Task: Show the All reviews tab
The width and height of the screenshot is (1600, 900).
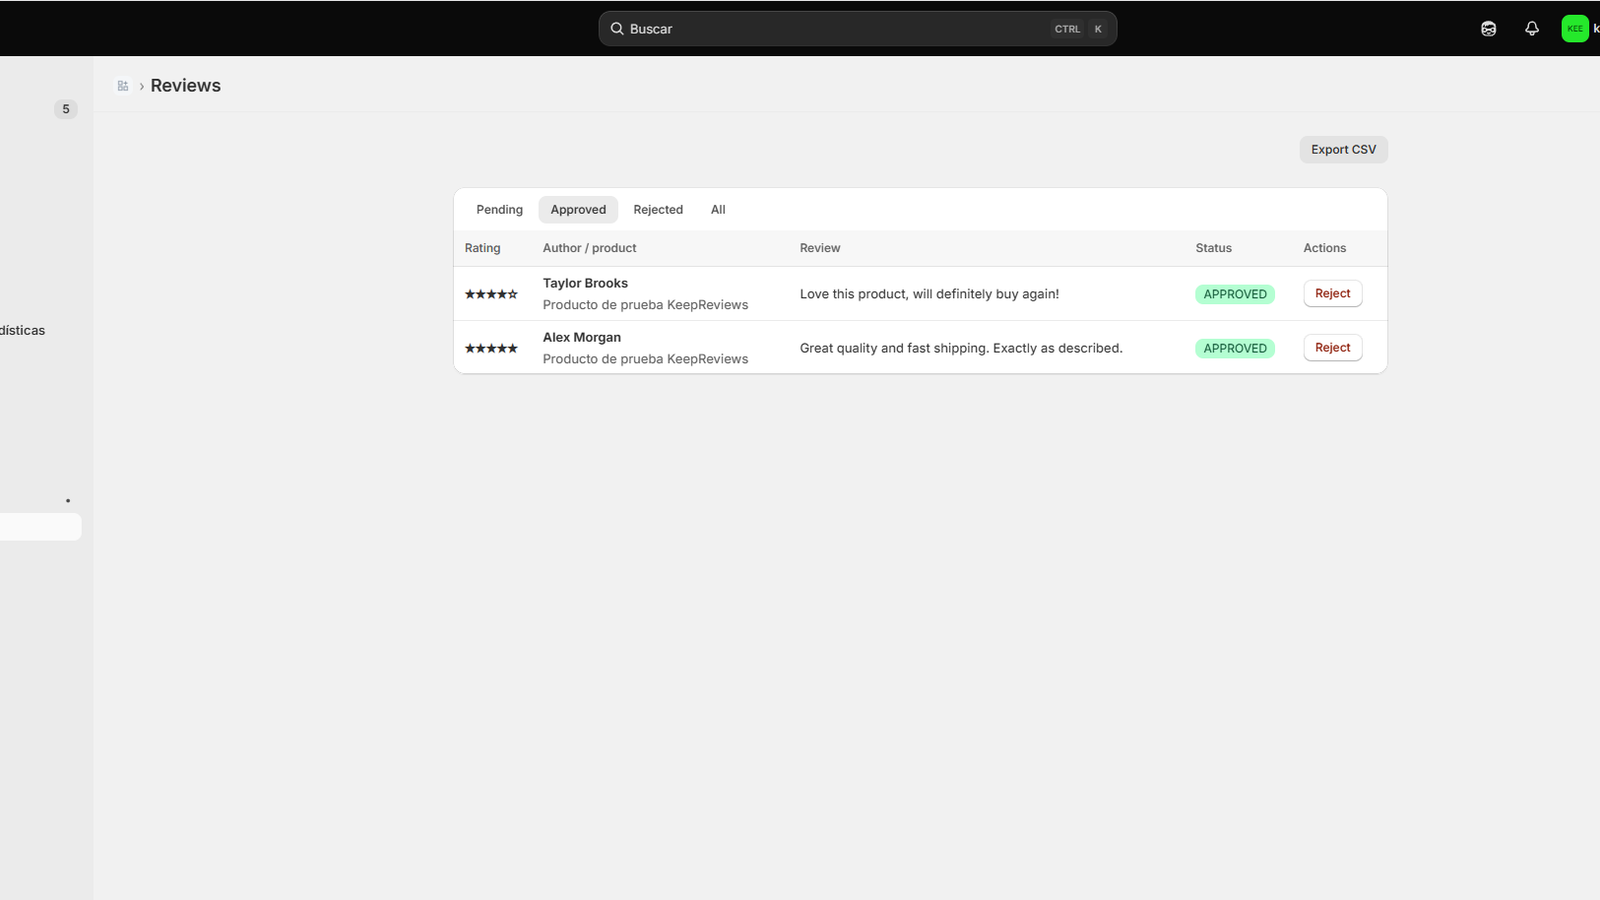Action: [718, 210]
